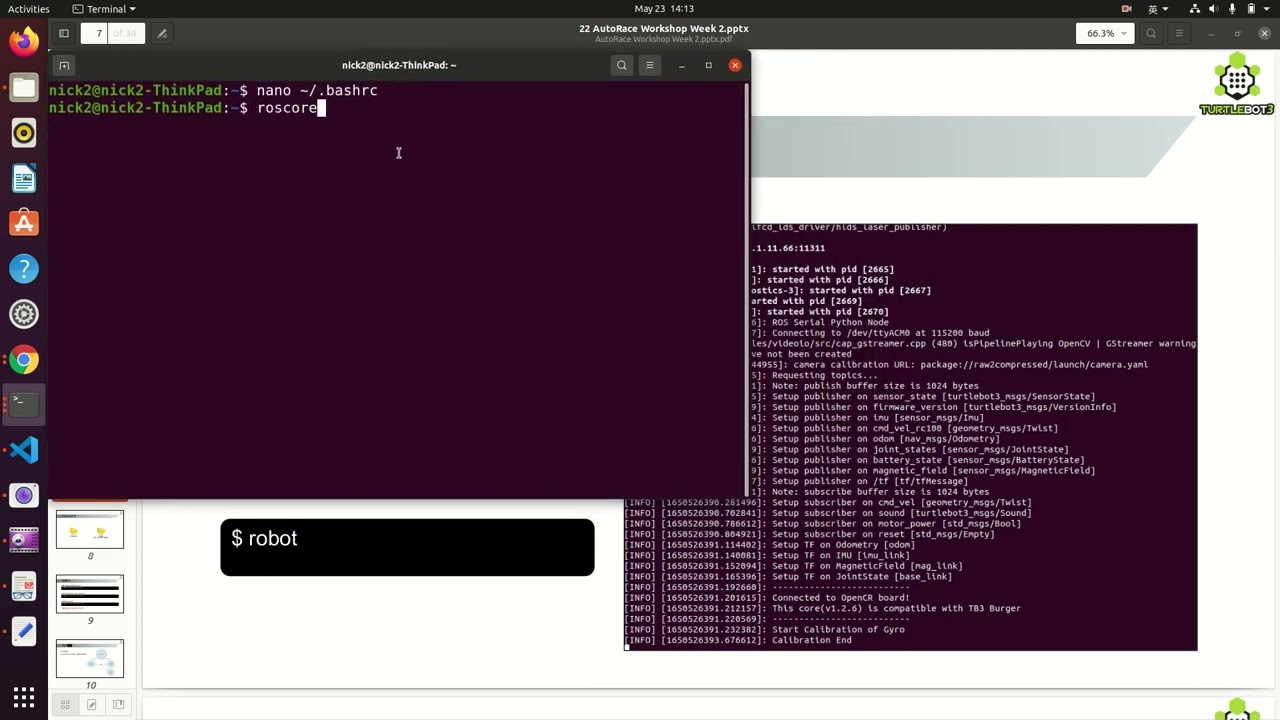The image size is (1280, 720).
Task: Switch sidebar to bookmarks view
Action: pyautogui.click(x=117, y=705)
